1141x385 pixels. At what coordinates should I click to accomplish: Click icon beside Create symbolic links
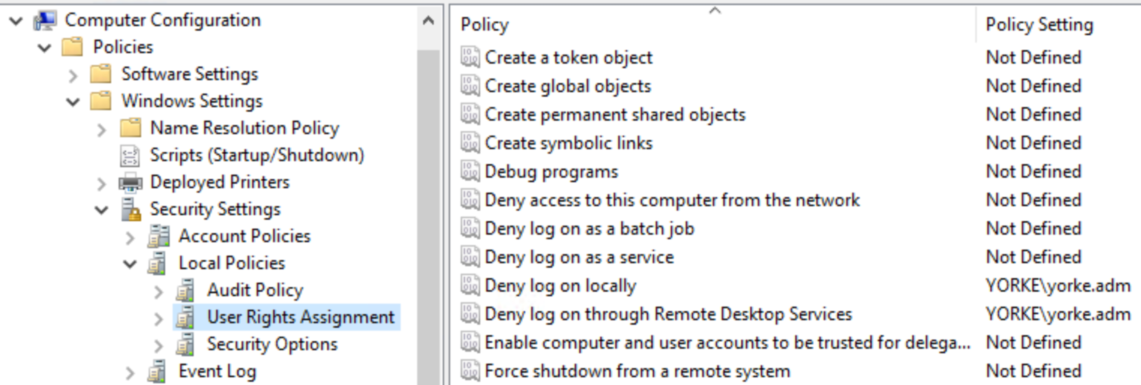[471, 143]
